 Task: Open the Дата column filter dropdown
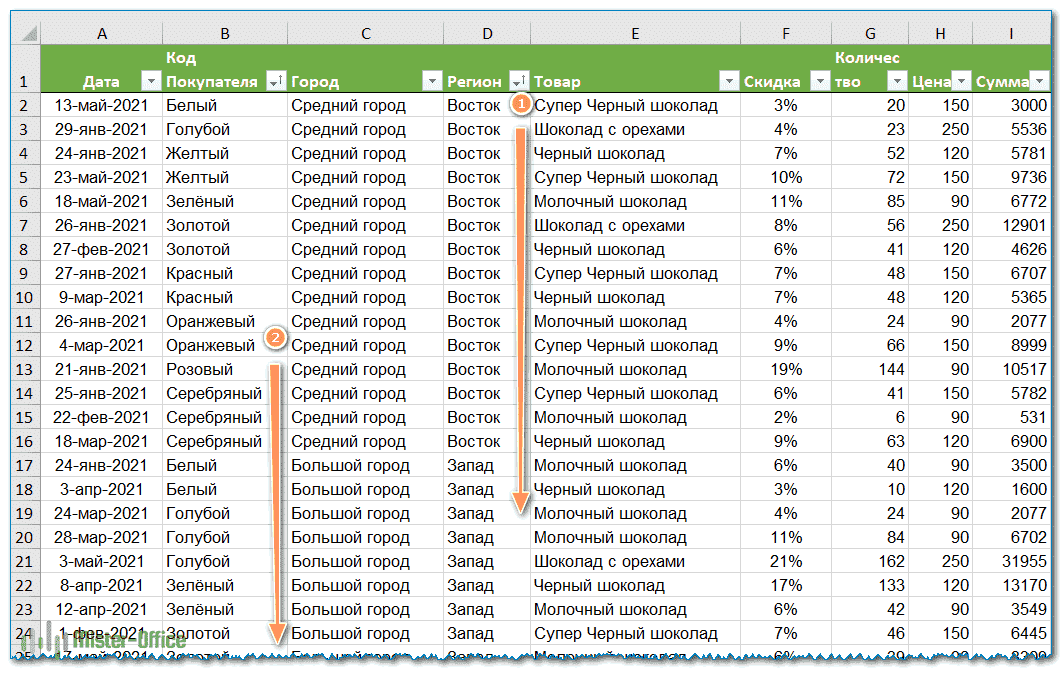pos(151,82)
